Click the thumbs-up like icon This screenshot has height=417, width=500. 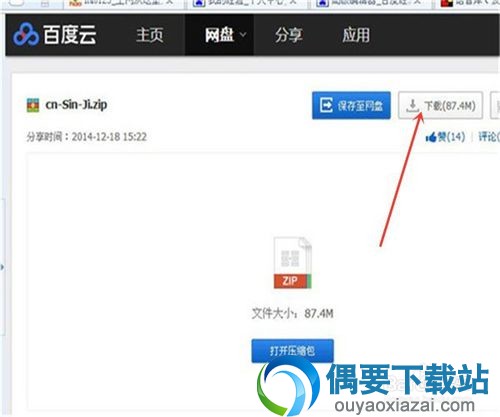[x=431, y=137]
